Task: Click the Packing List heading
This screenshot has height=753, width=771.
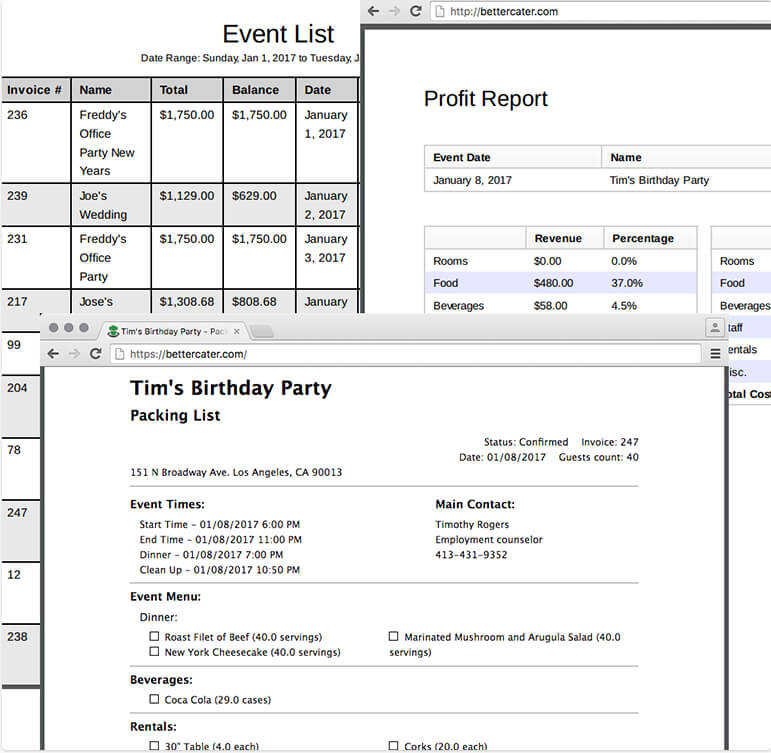Action: click(x=175, y=416)
